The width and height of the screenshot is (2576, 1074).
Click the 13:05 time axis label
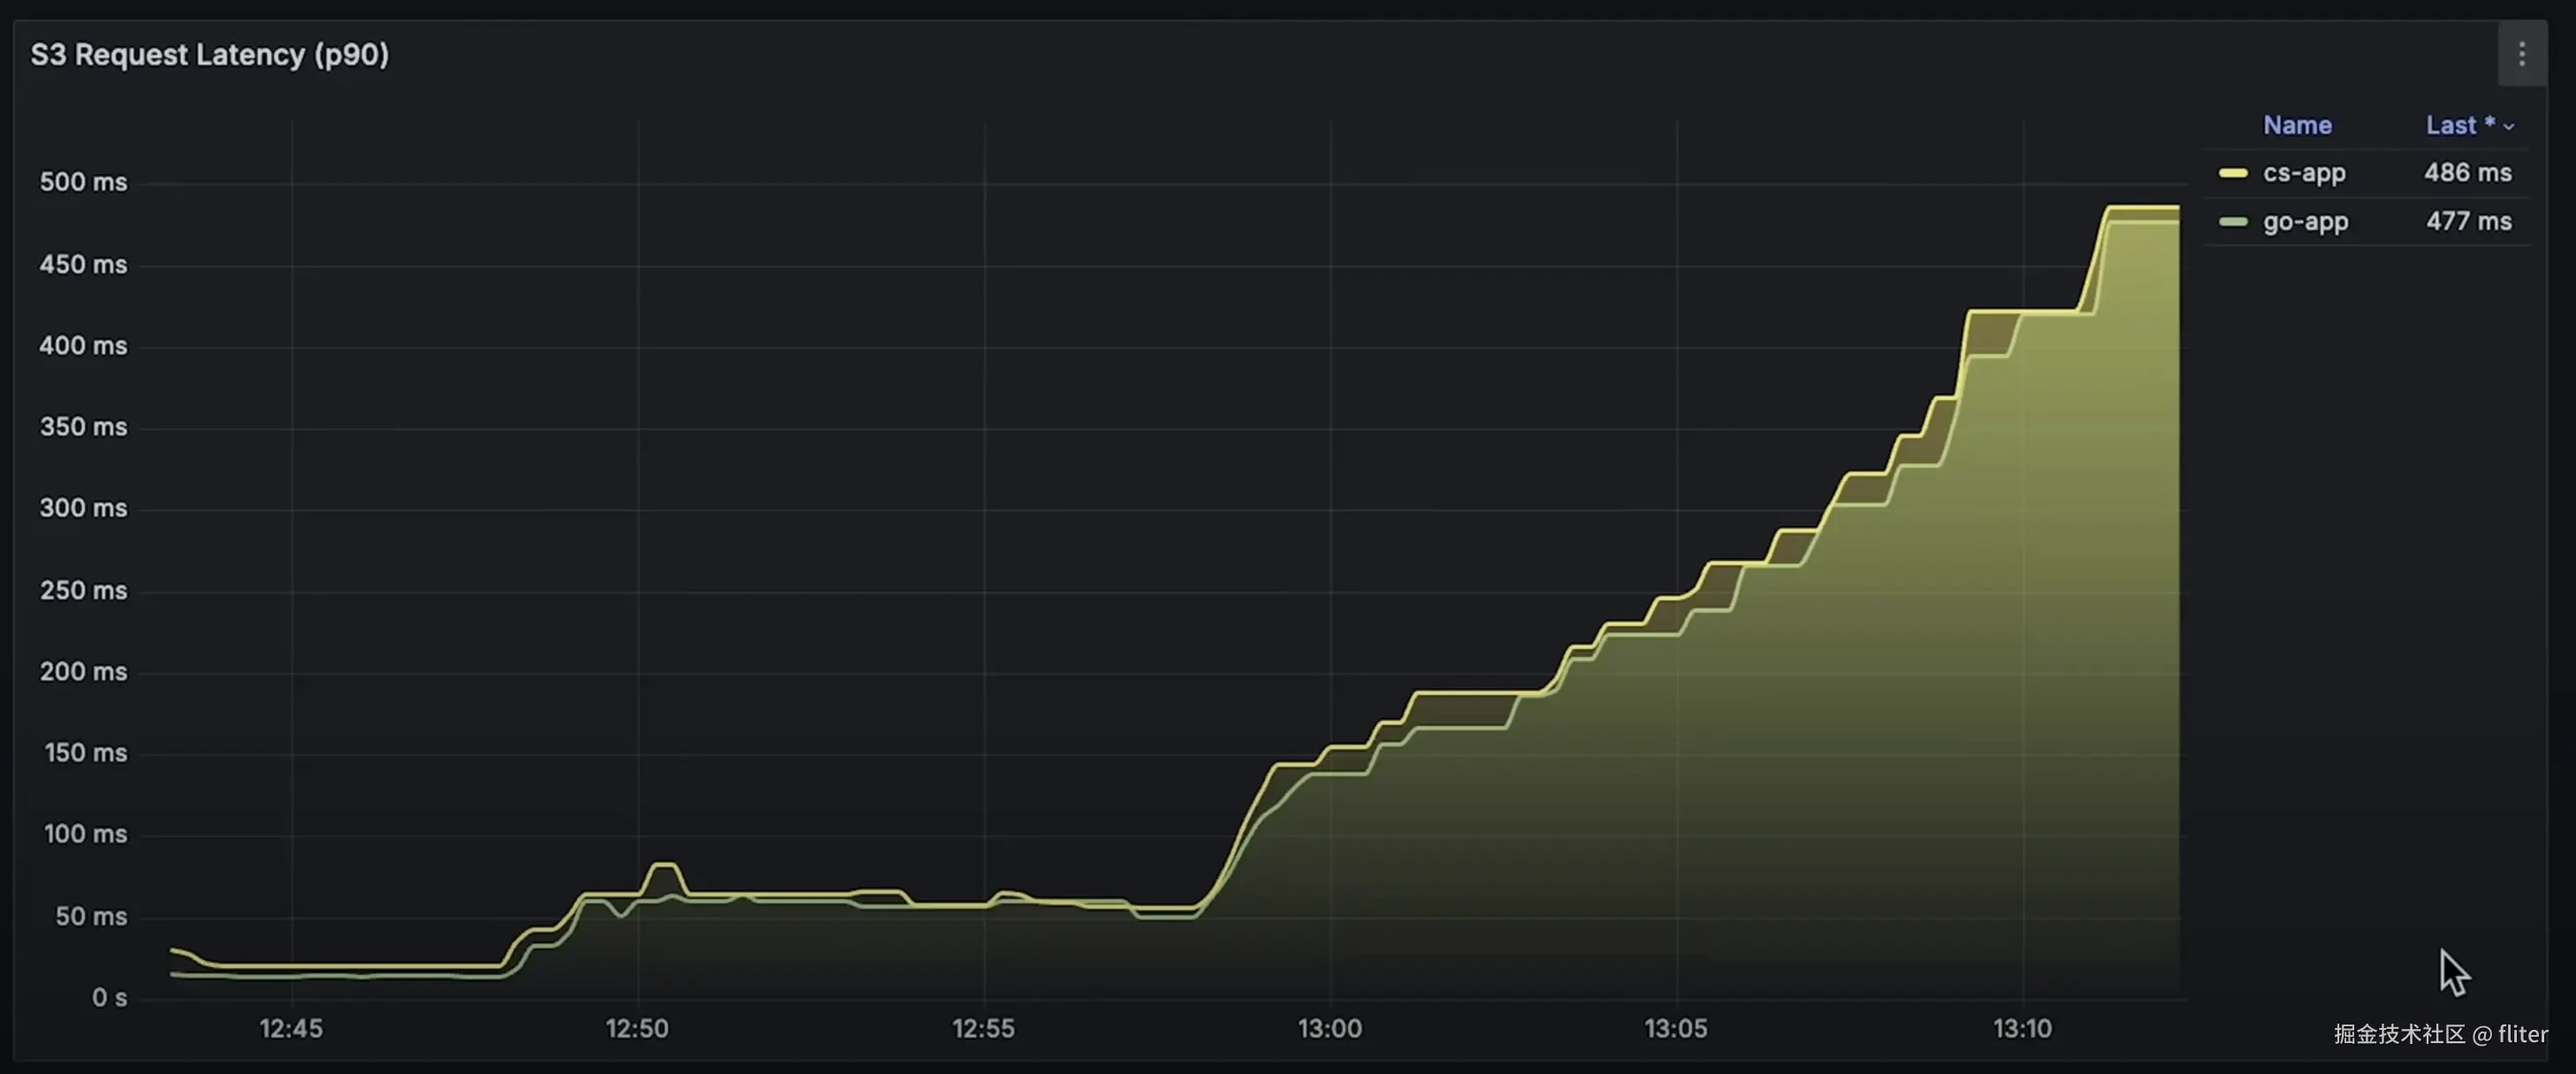click(1675, 1028)
